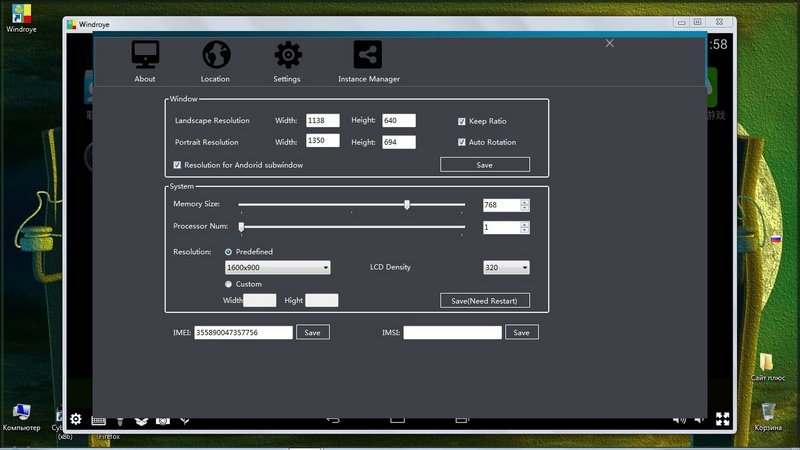Click the Memory Size slider handle
Viewport: 800px width, 450px height.
pos(407,205)
